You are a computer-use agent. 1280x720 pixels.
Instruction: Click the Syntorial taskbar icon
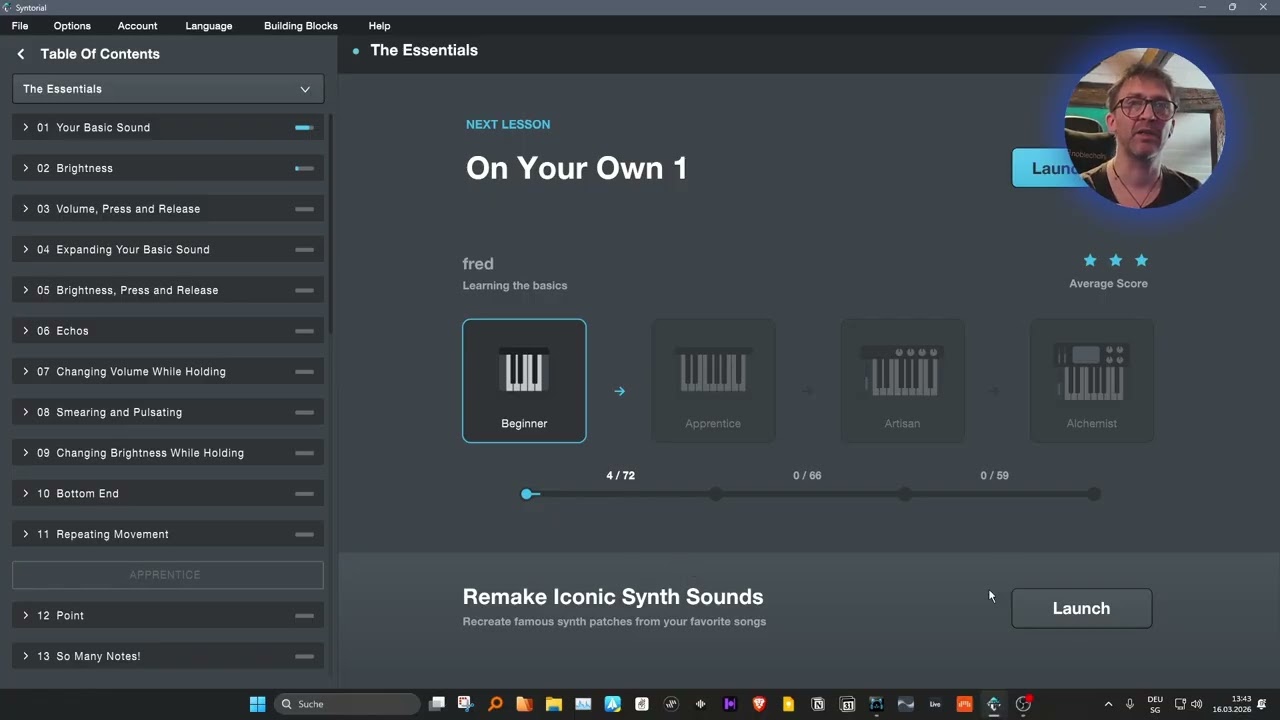pos(994,704)
